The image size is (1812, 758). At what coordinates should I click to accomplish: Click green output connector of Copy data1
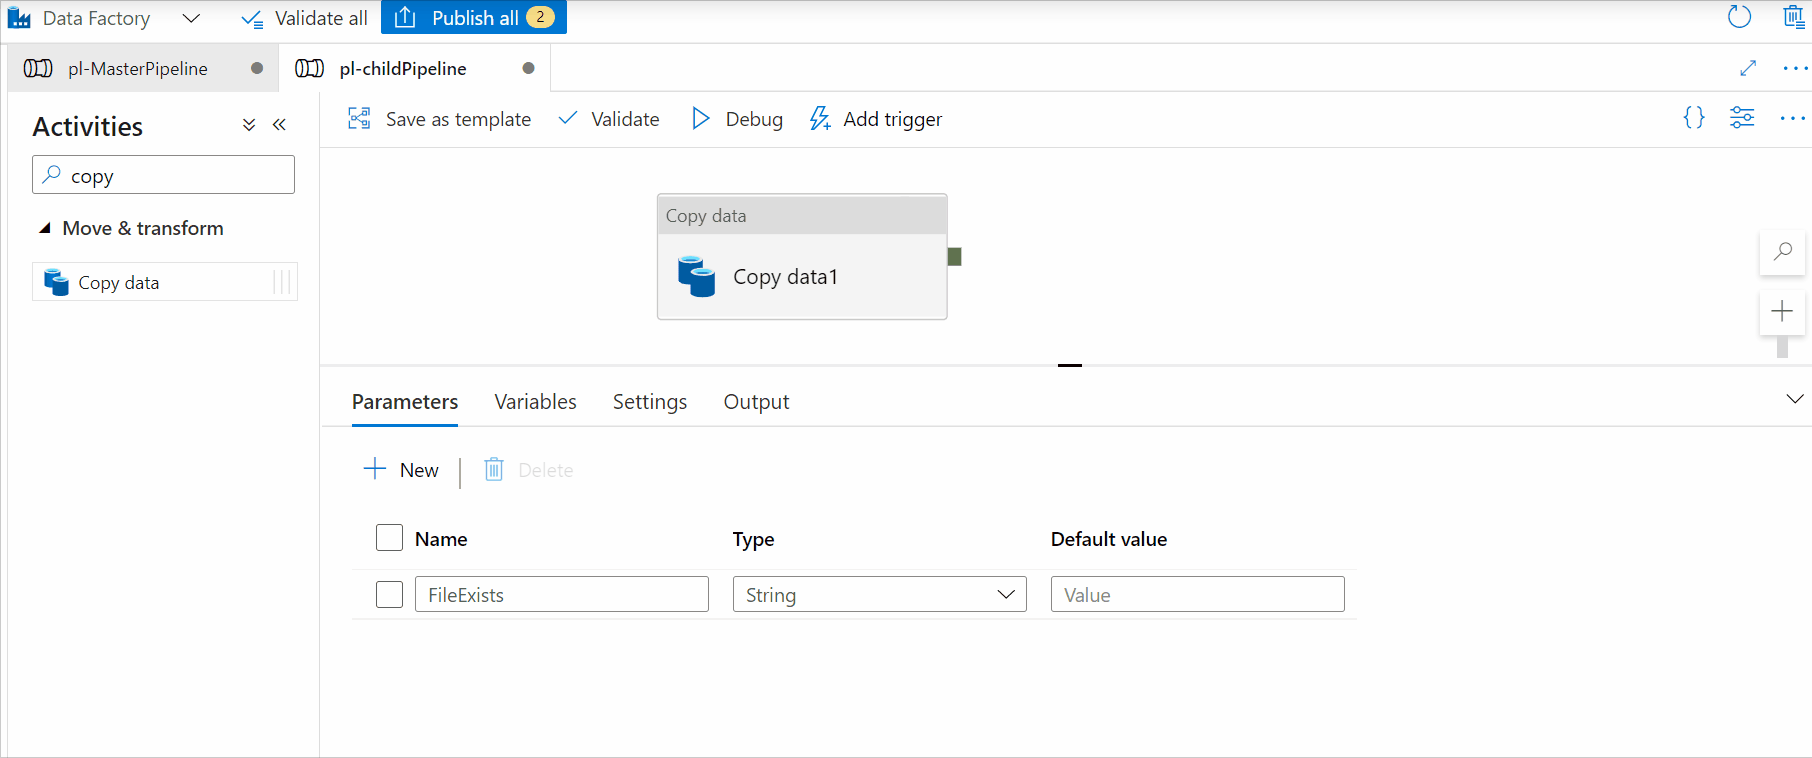point(955,257)
